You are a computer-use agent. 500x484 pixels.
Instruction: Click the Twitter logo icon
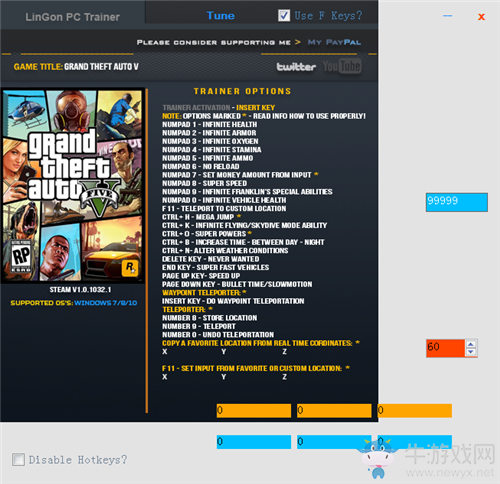click(296, 67)
